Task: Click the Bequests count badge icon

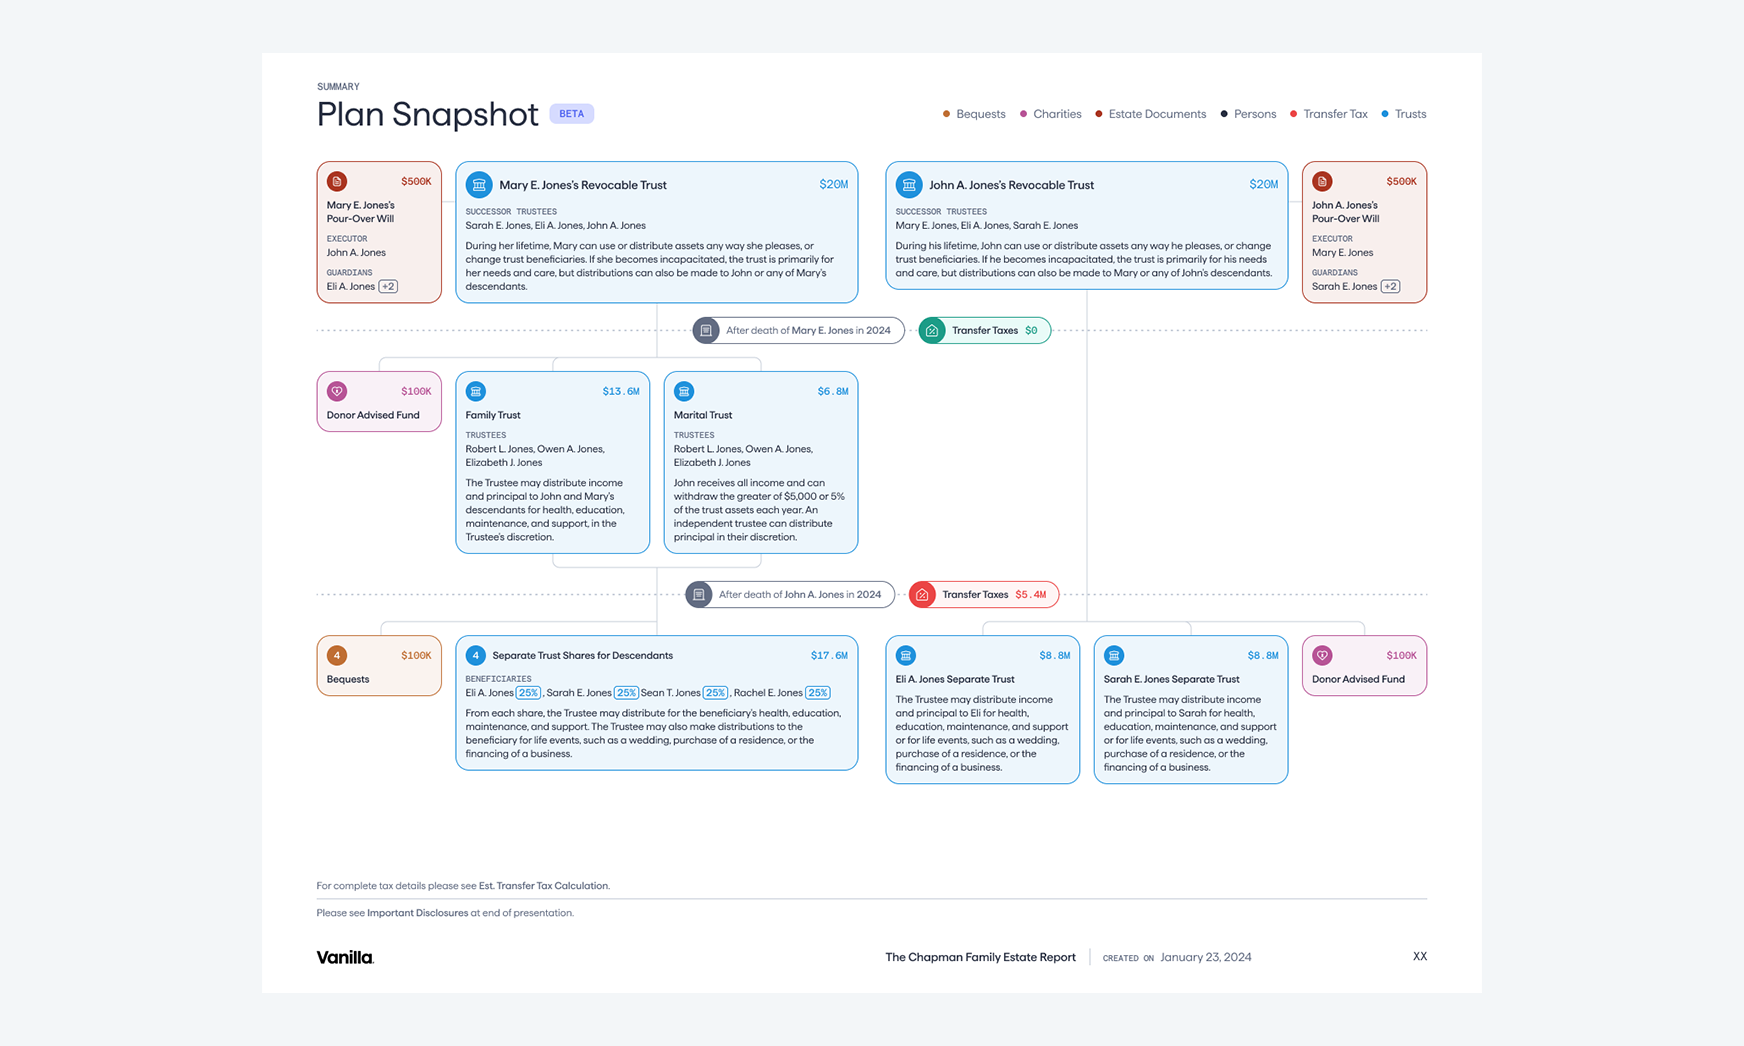Action: pos(337,655)
